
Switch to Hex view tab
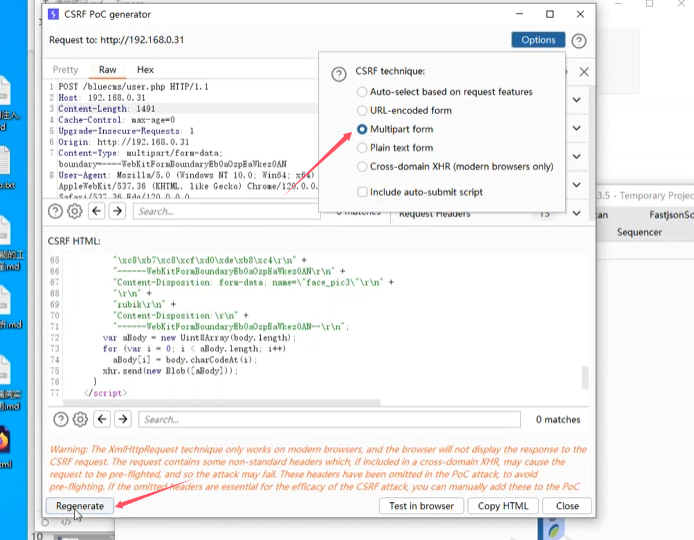pos(145,69)
